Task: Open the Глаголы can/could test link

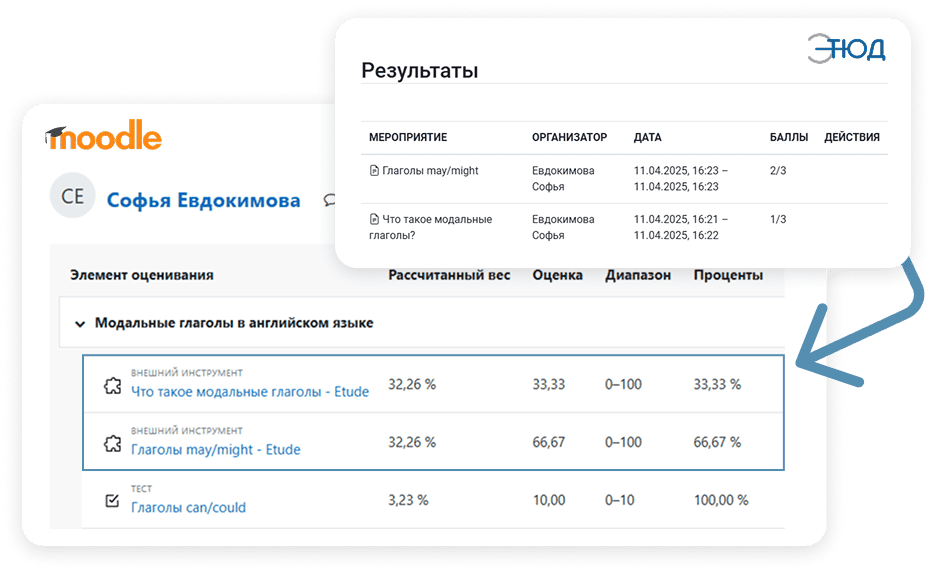Action: (188, 507)
